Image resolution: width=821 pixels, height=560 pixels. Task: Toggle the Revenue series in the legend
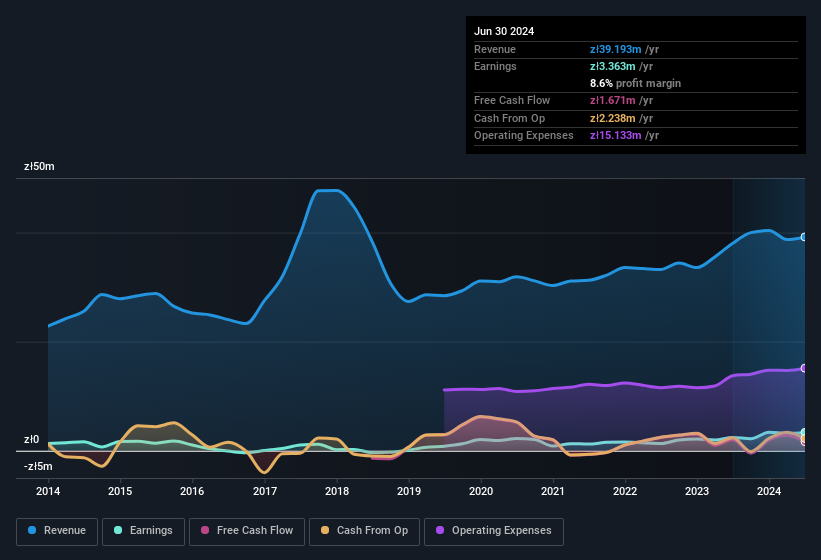(x=57, y=530)
